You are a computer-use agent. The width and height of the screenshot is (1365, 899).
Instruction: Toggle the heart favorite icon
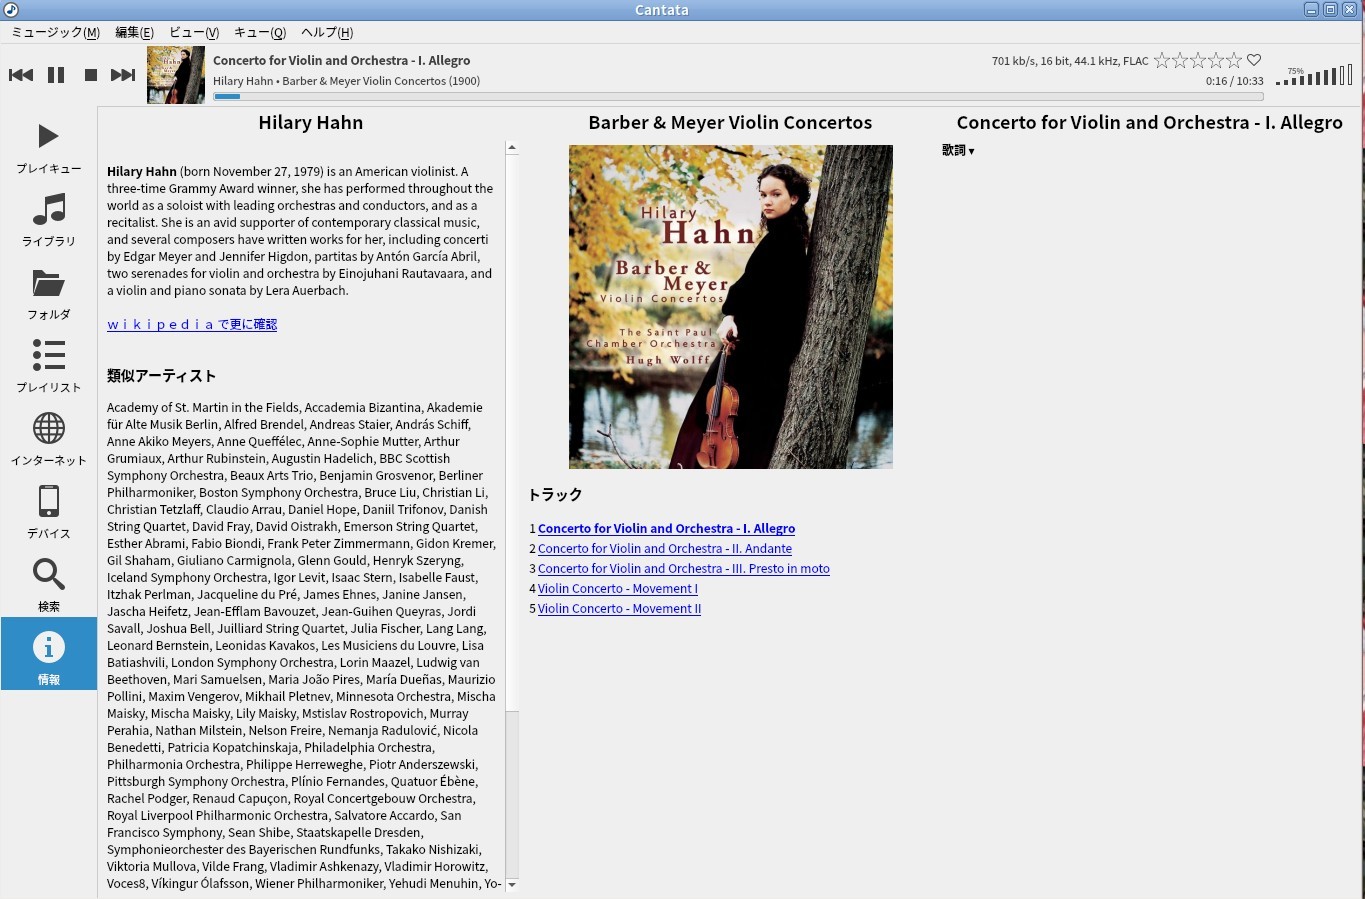(x=1254, y=61)
